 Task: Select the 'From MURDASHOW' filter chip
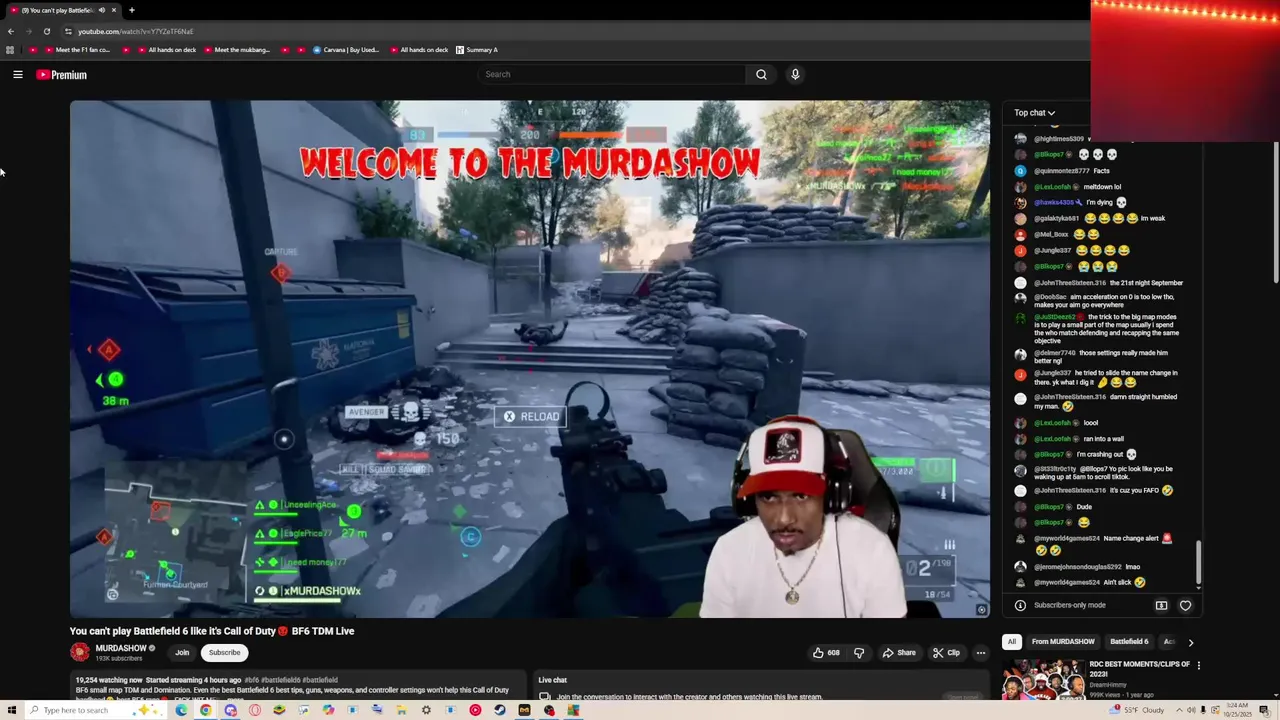1063,642
